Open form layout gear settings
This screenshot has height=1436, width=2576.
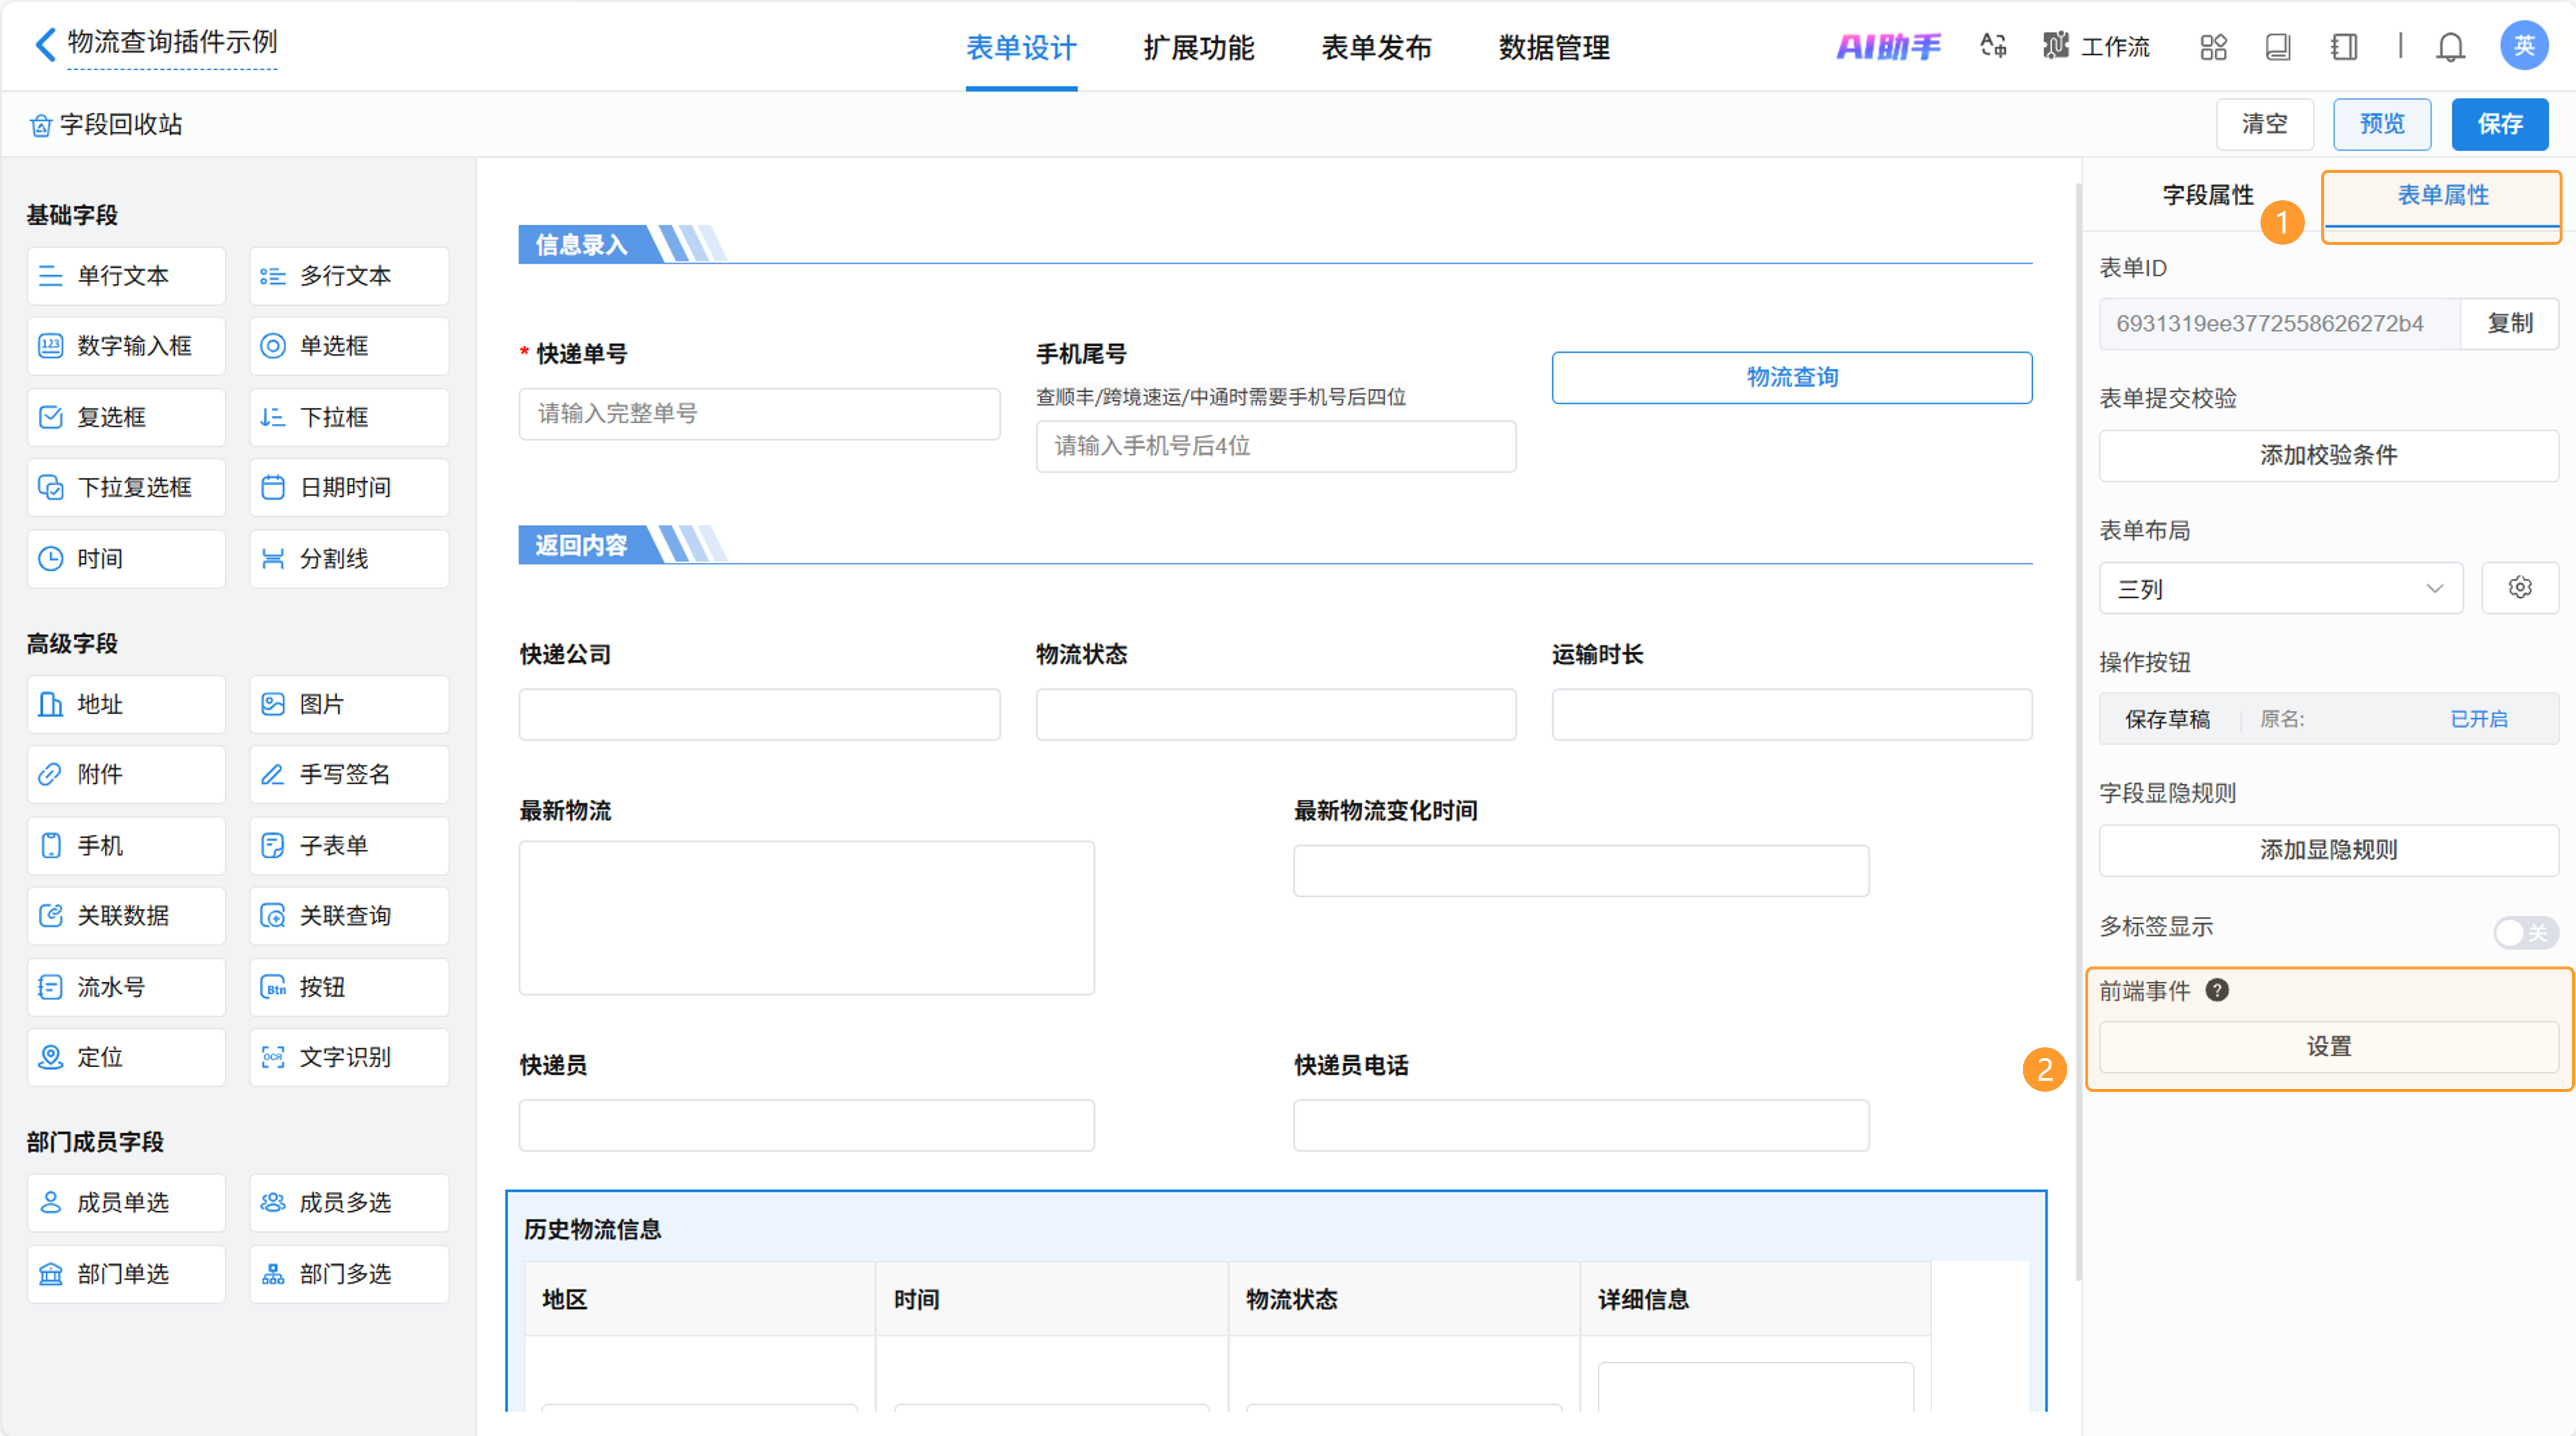click(2520, 588)
